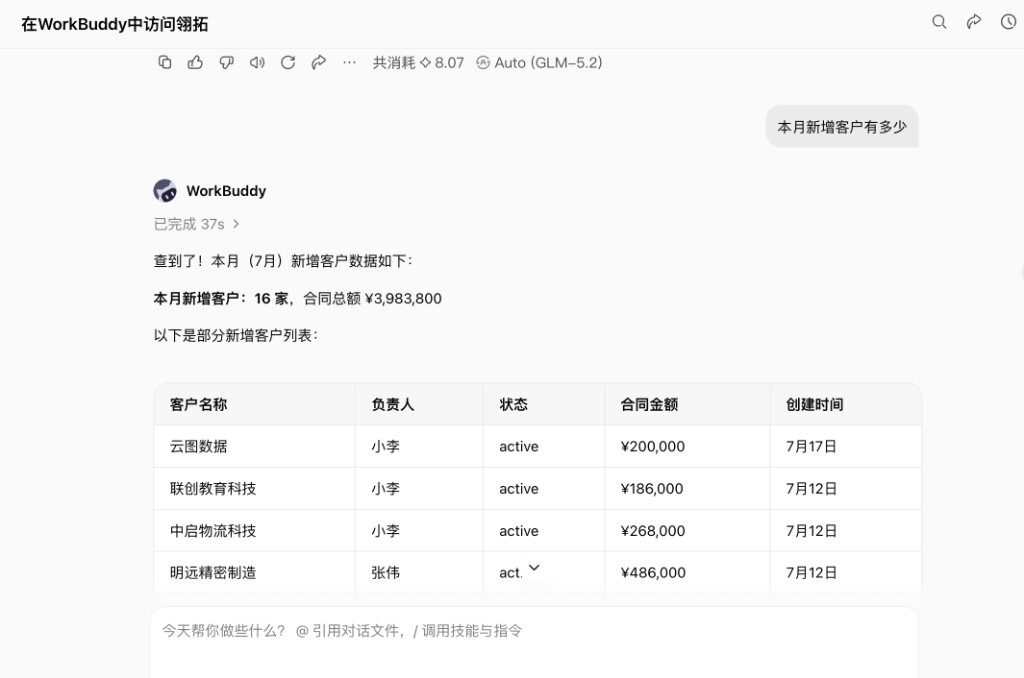Regenerate the response
The width and height of the screenshot is (1024, 678).
[288, 62]
